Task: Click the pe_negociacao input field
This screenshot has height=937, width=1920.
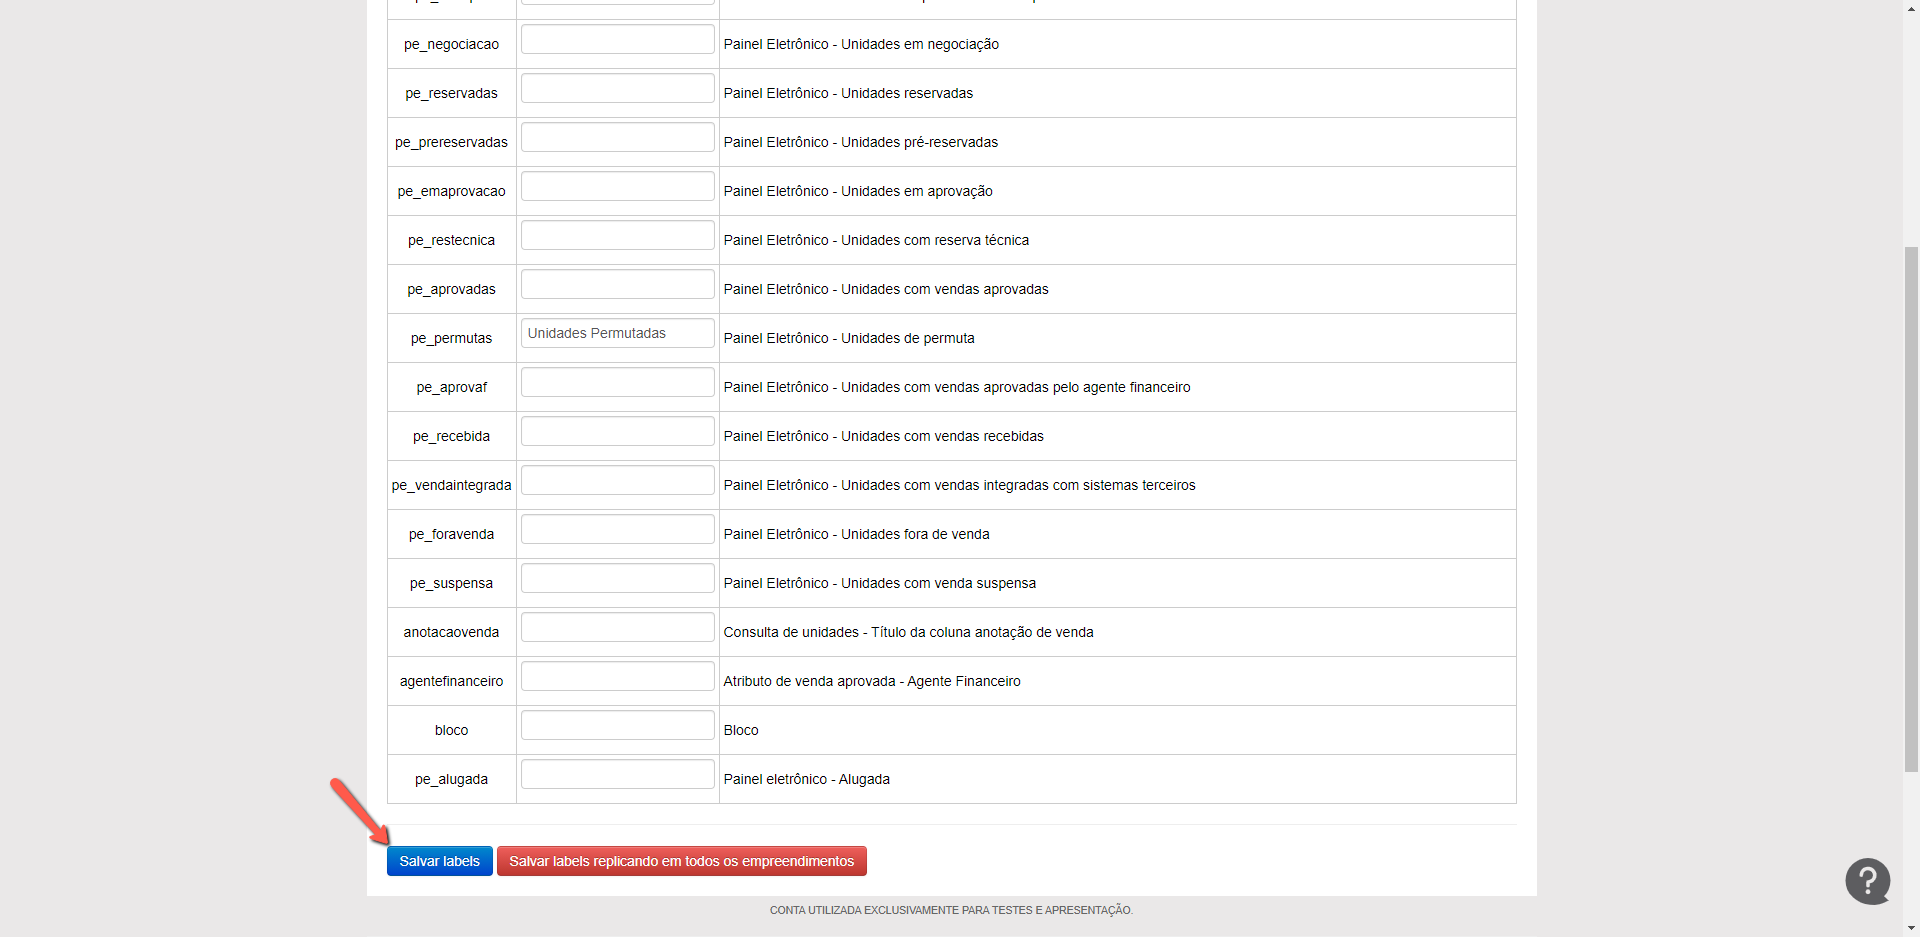Action: [x=617, y=40]
